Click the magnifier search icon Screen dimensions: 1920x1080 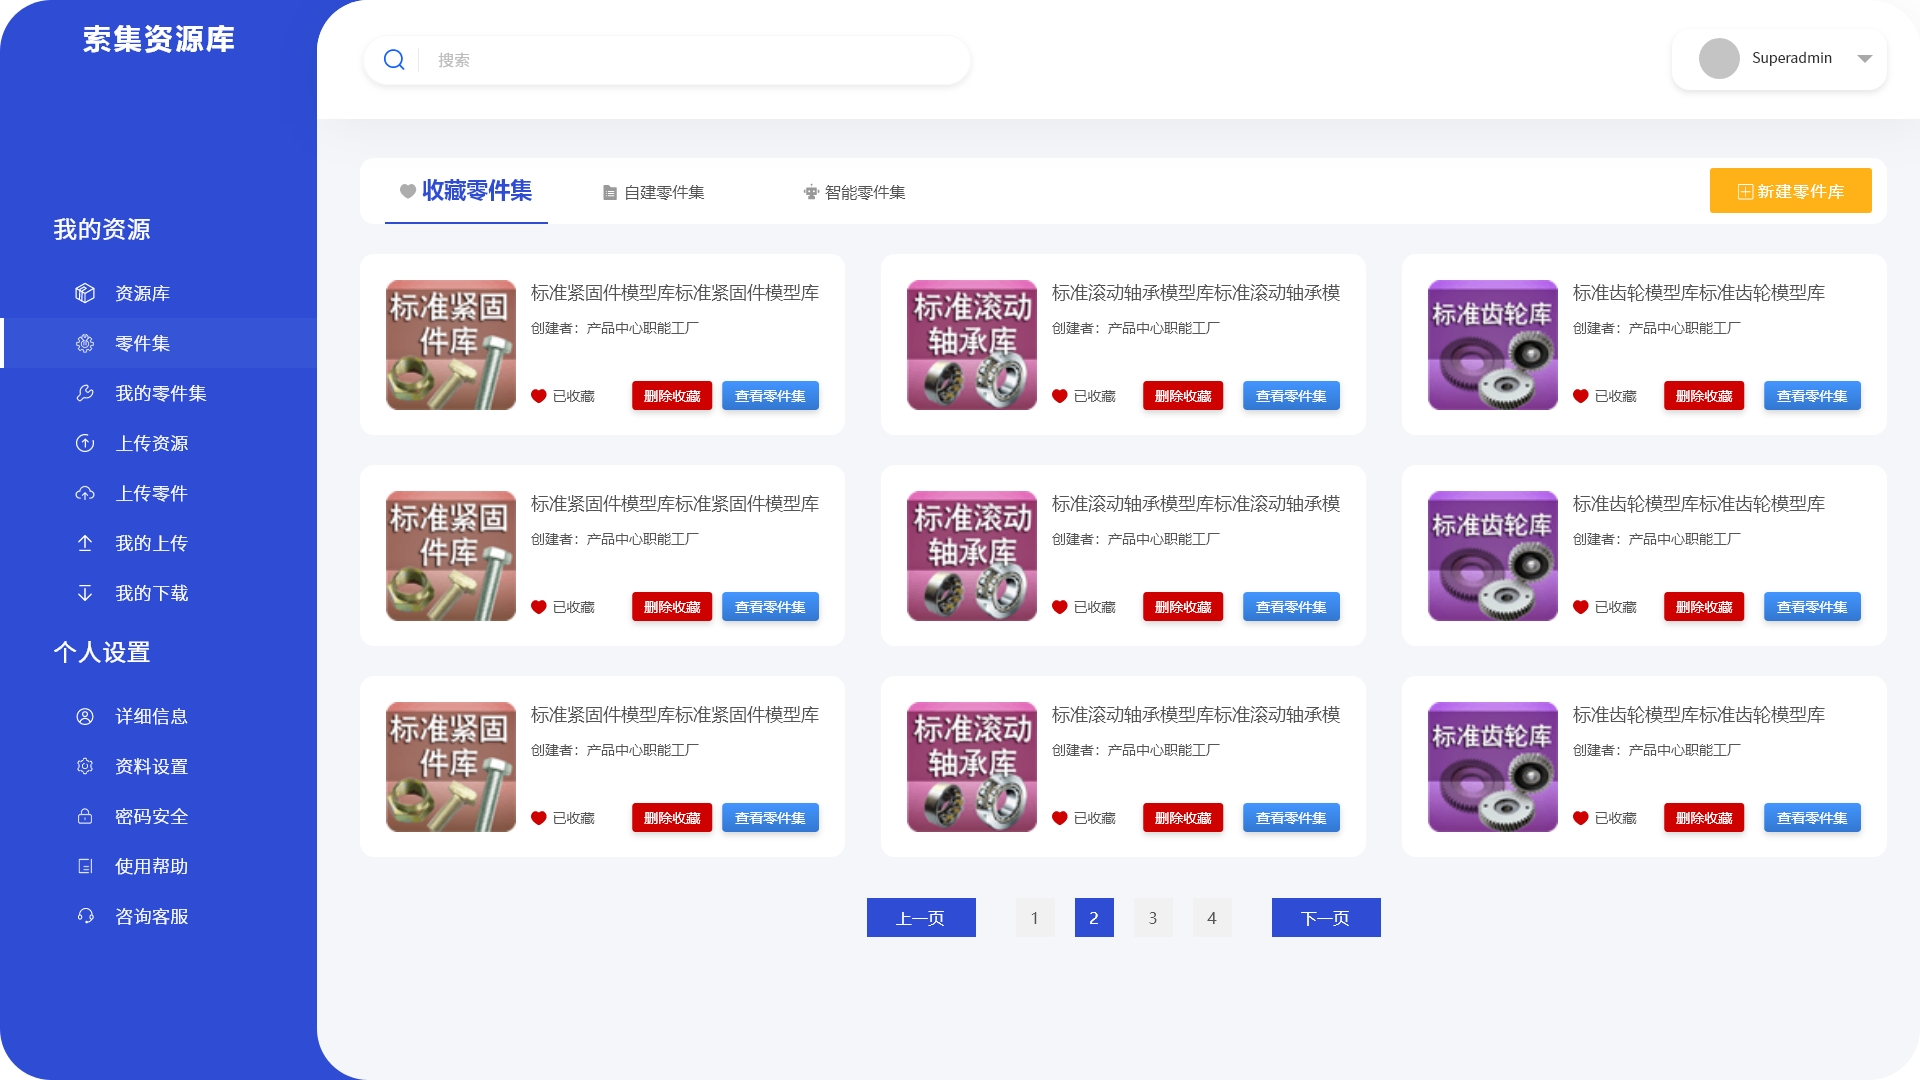pos(394,60)
